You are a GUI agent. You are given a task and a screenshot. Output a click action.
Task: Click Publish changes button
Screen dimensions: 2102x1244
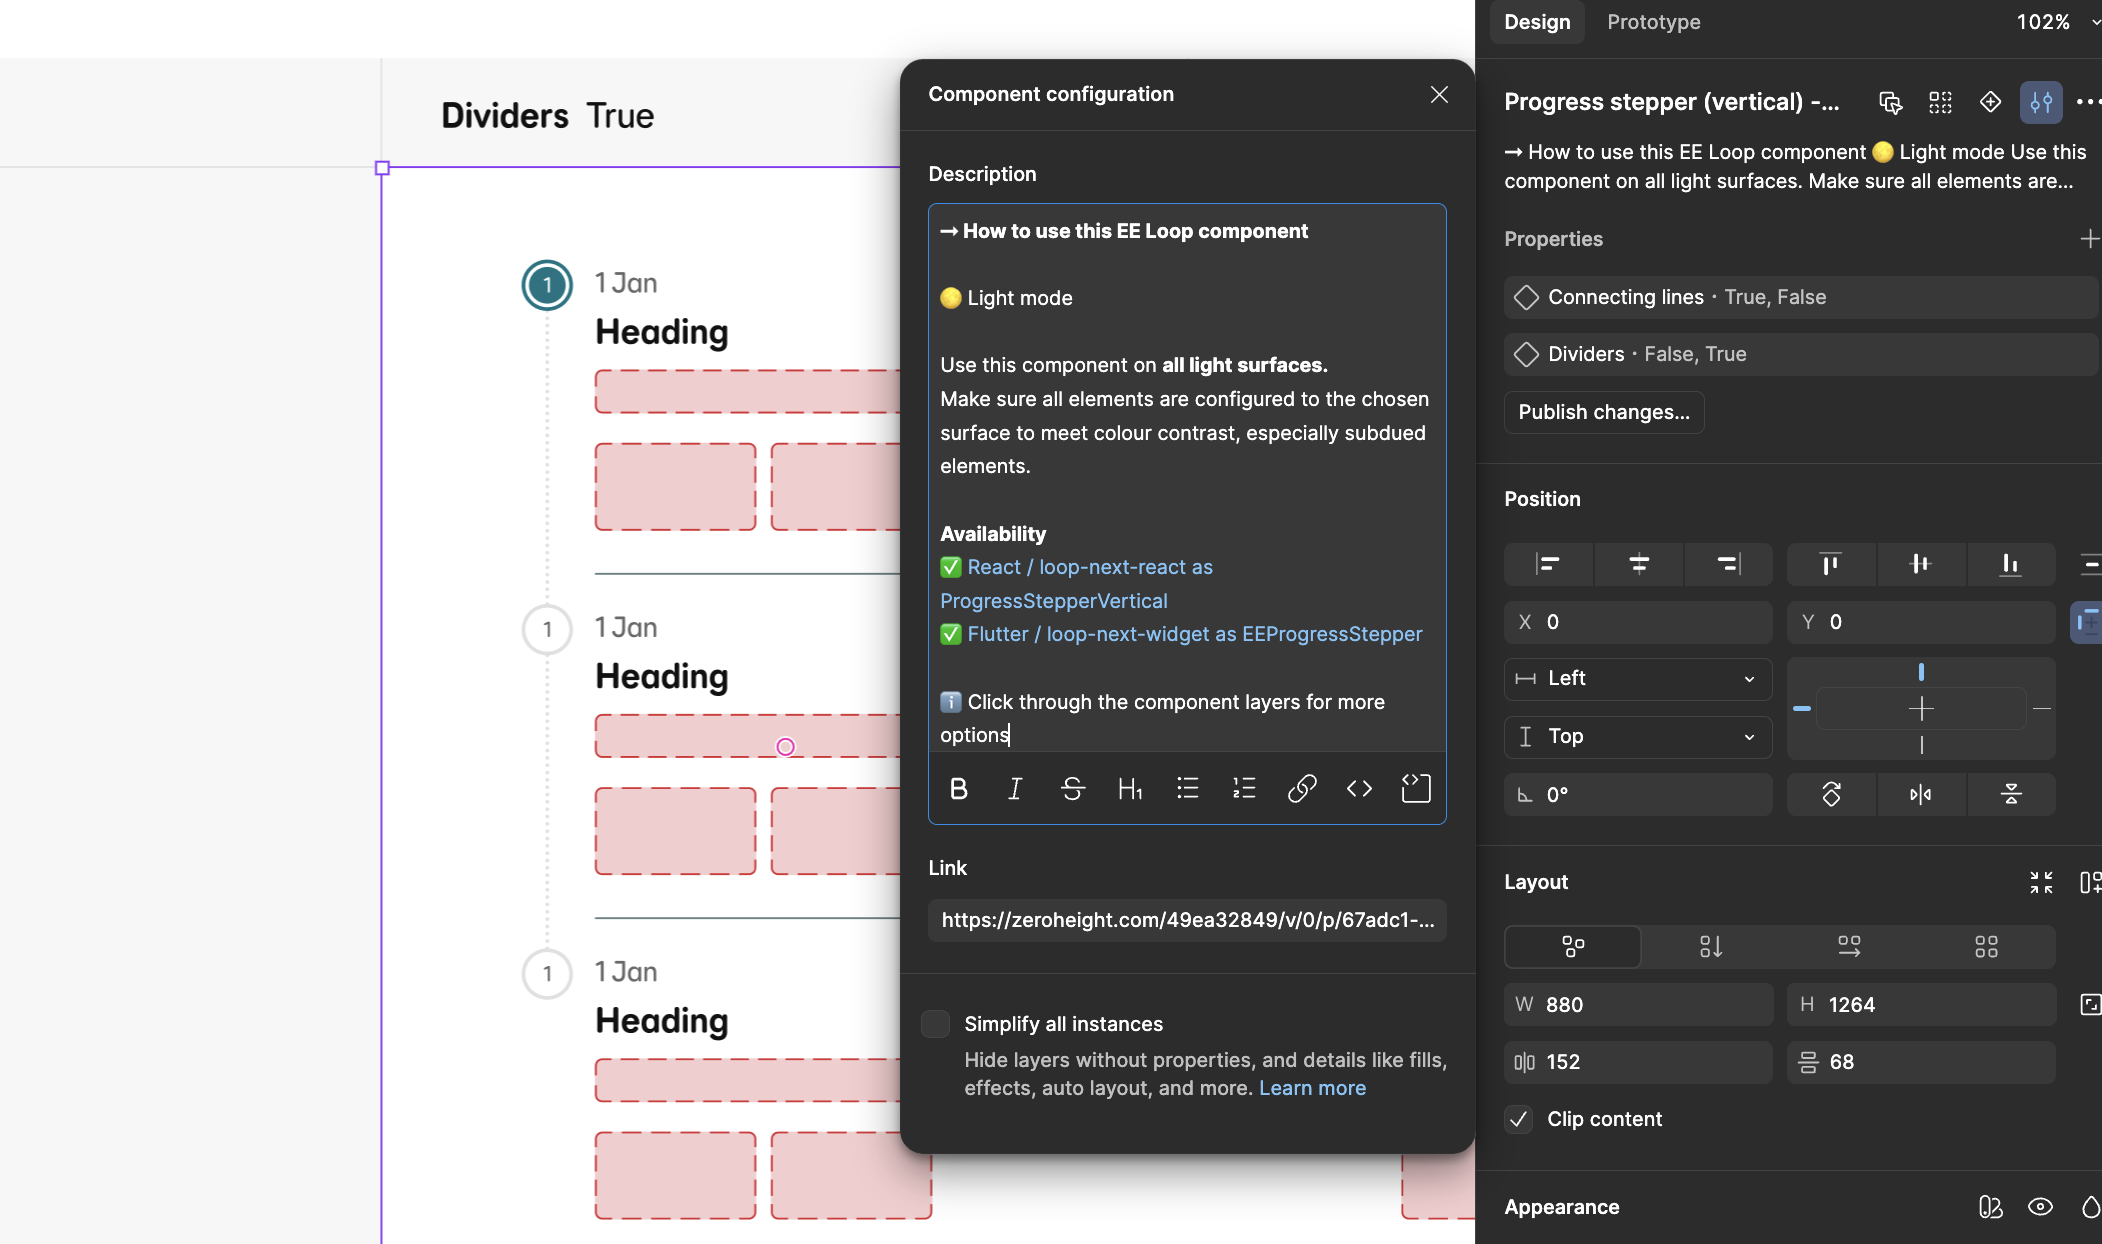pyautogui.click(x=1604, y=412)
